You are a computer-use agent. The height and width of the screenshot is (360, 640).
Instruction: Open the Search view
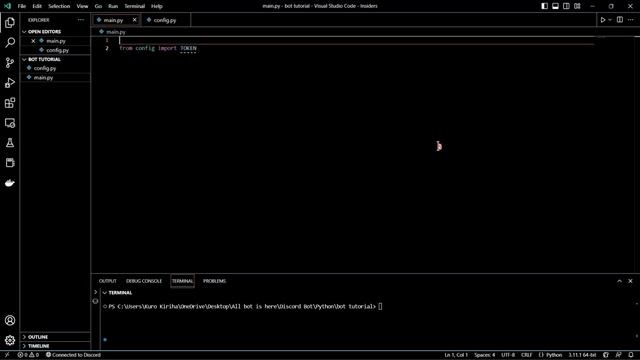(x=10, y=42)
